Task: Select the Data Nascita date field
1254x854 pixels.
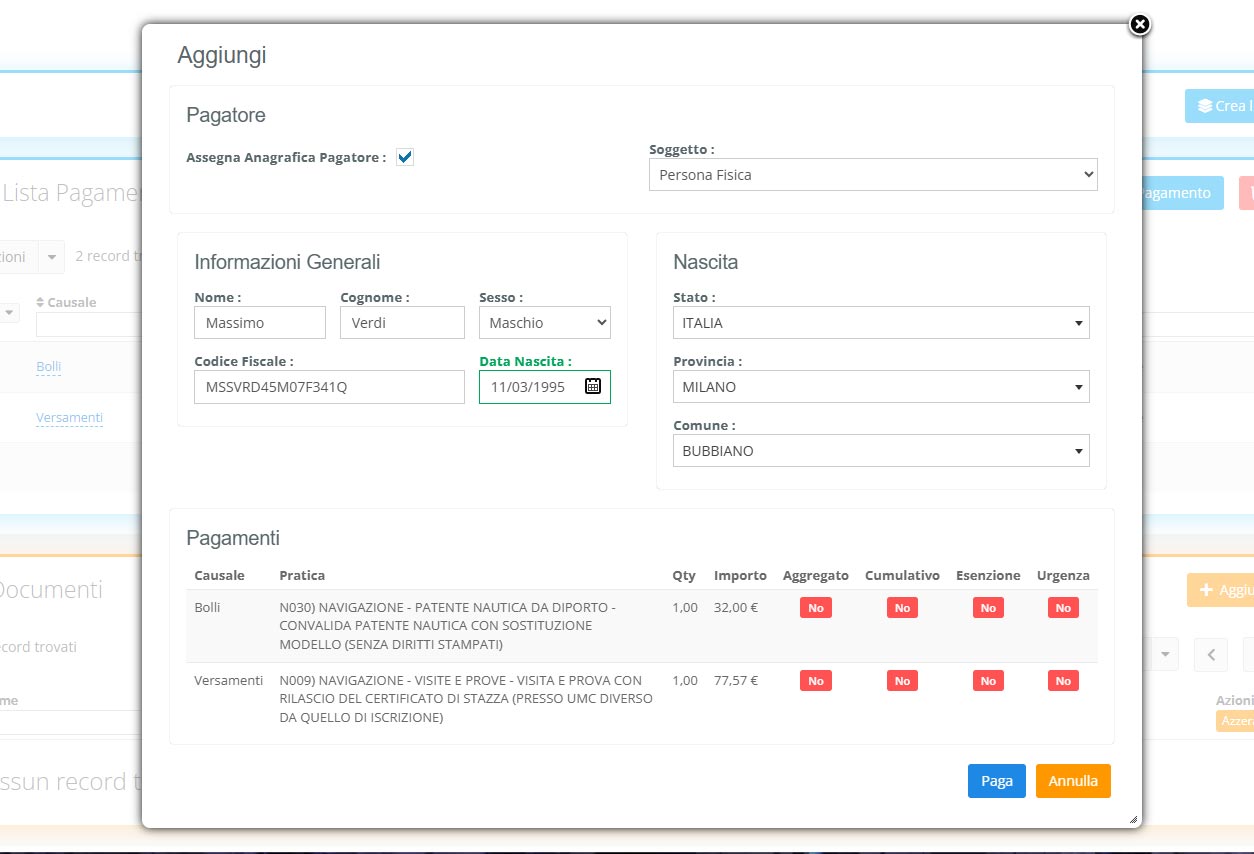Action: tap(530, 387)
